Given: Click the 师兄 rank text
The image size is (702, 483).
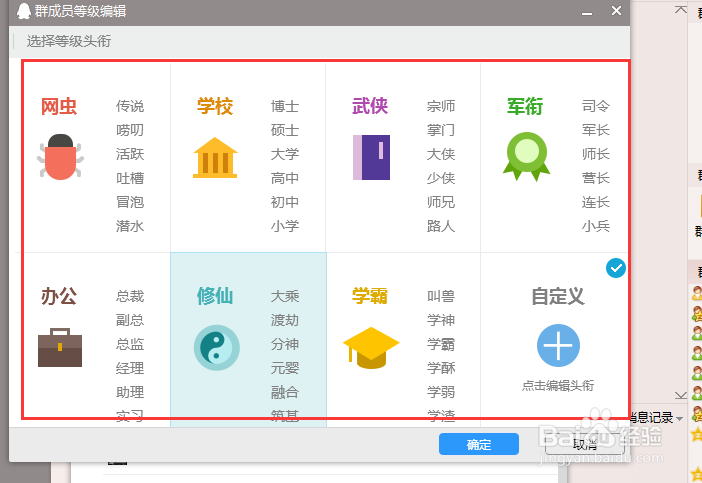Looking at the screenshot, I should [x=441, y=202].
